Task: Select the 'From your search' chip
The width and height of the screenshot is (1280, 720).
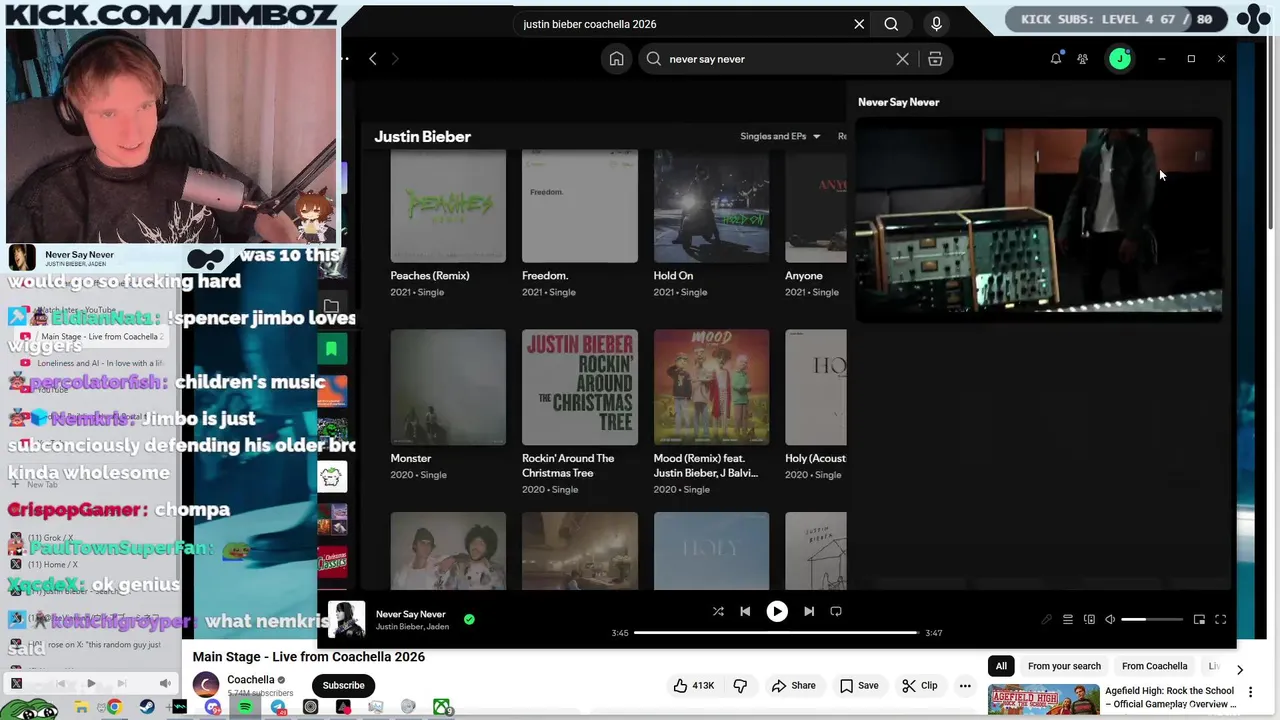Action: (x=1064, y=666)
